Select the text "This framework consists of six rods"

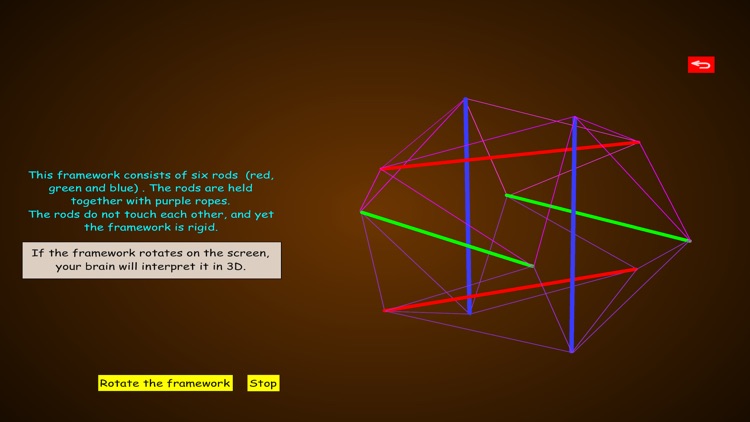(133, 175)
